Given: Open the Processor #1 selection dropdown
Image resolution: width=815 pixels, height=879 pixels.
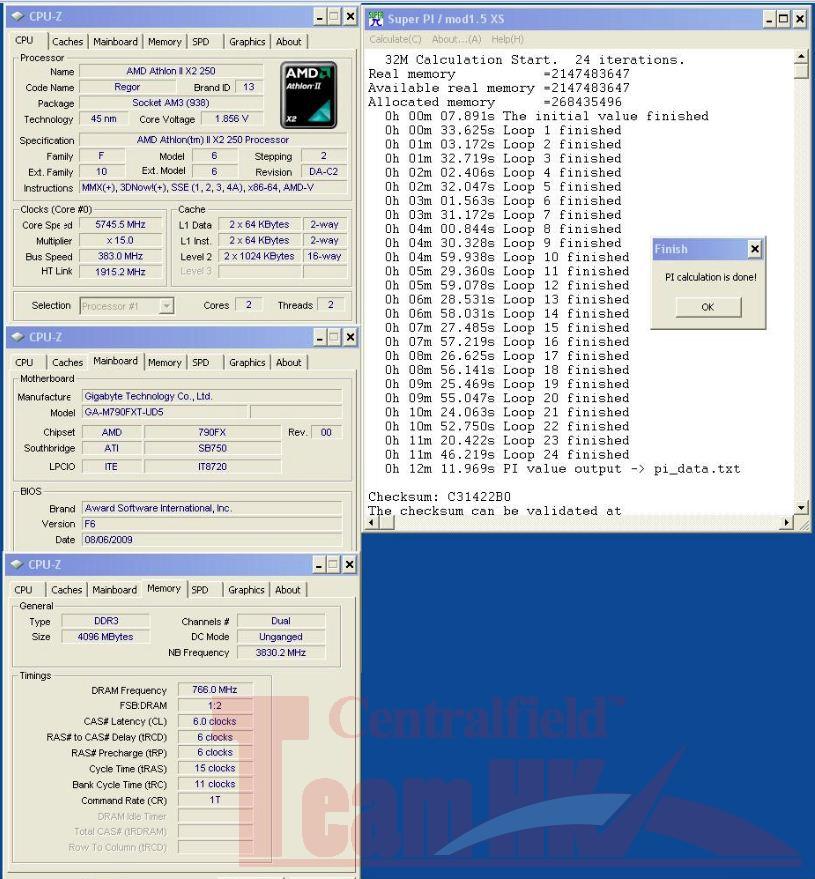Looking at the screenshot, I should pos(166,306).
